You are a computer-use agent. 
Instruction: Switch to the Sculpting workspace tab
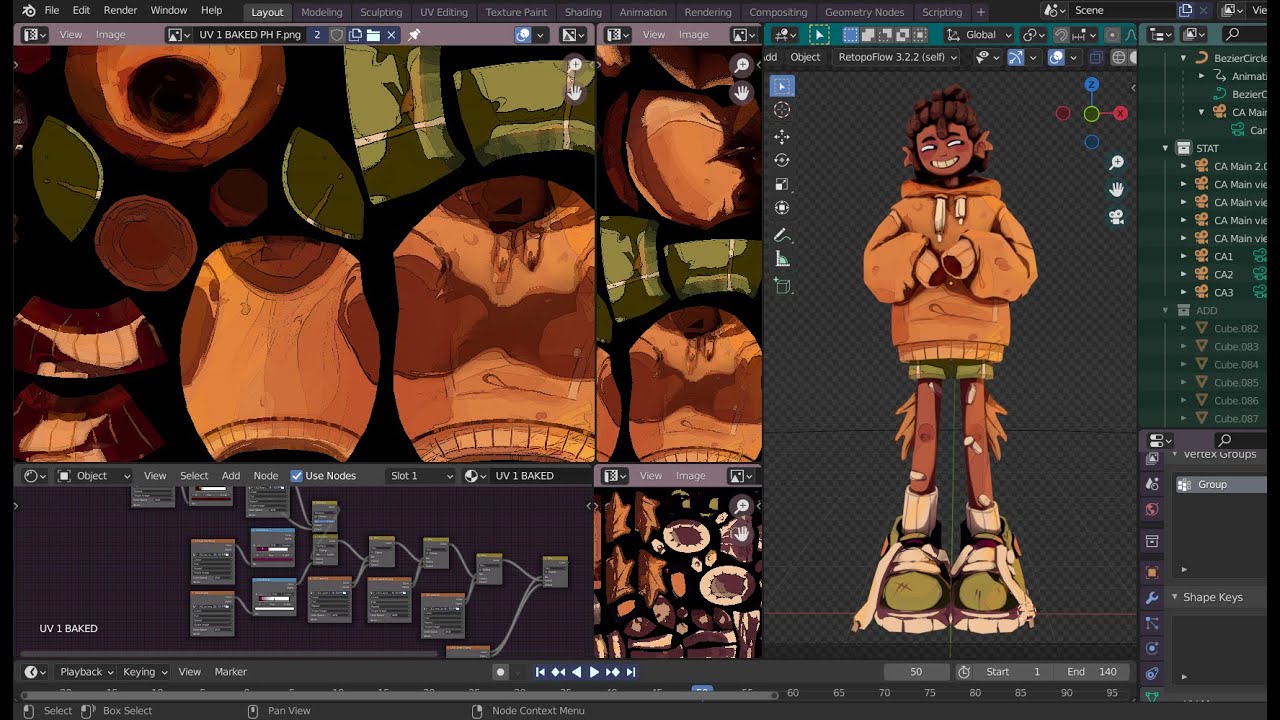coord(381,12)
